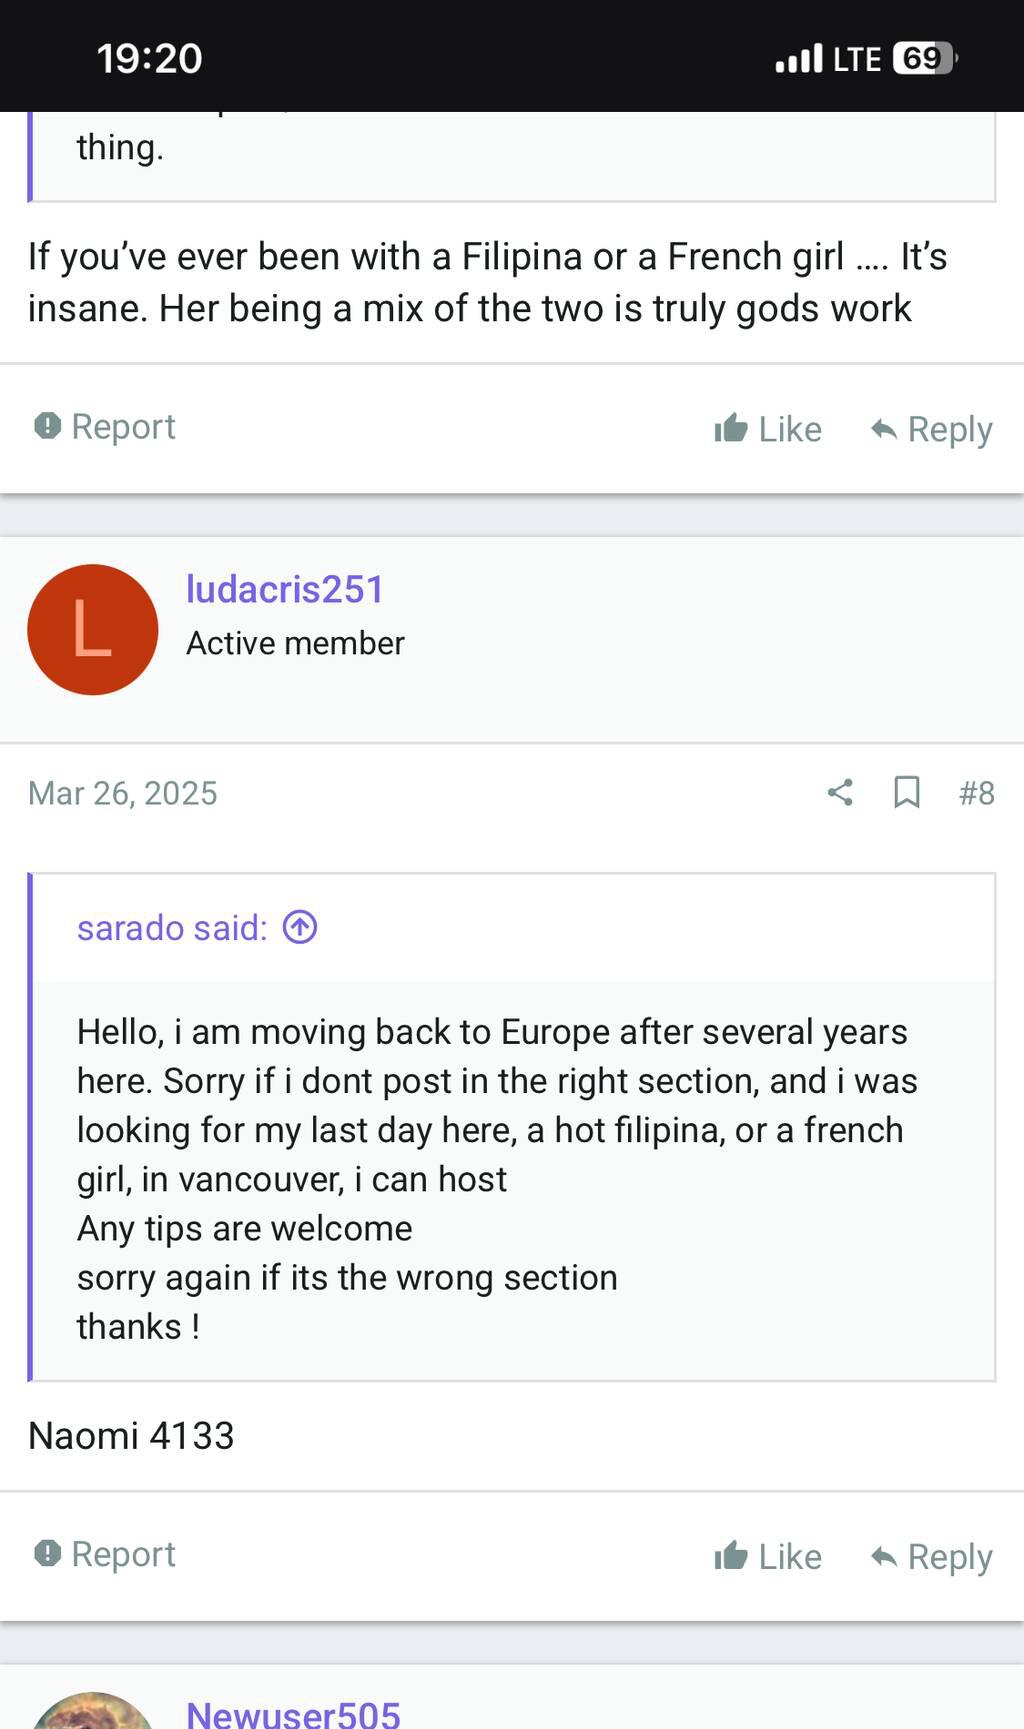
Task: Report the Filipina/French girl post
Action: coord(105,427)
